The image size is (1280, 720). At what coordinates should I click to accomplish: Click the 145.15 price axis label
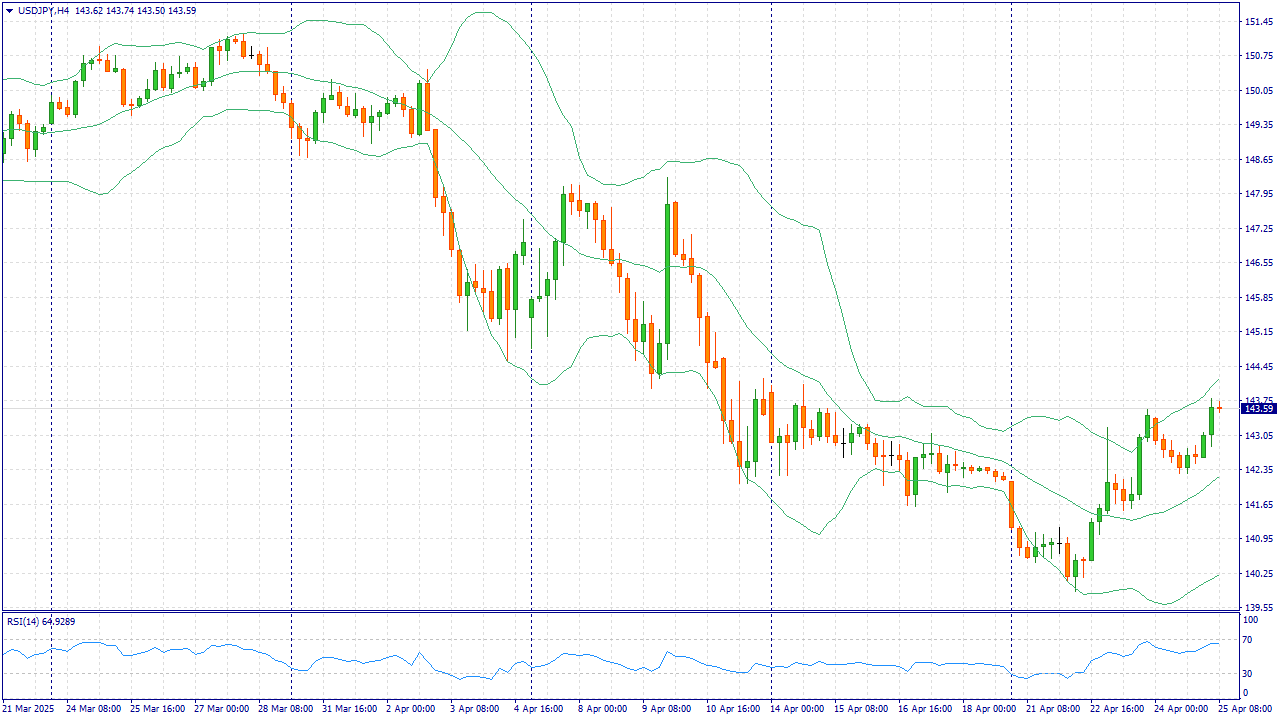coord(1257,331)
